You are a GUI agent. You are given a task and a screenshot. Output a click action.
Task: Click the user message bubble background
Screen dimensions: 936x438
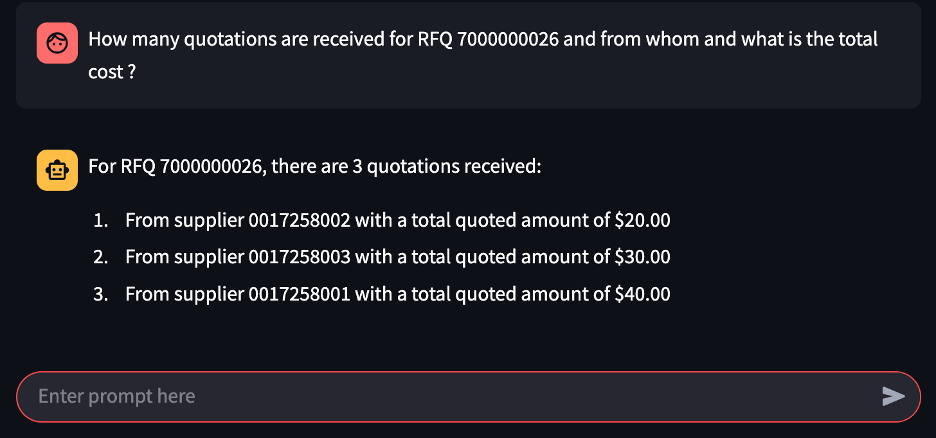pyautogui.click(x=469, y=55)
